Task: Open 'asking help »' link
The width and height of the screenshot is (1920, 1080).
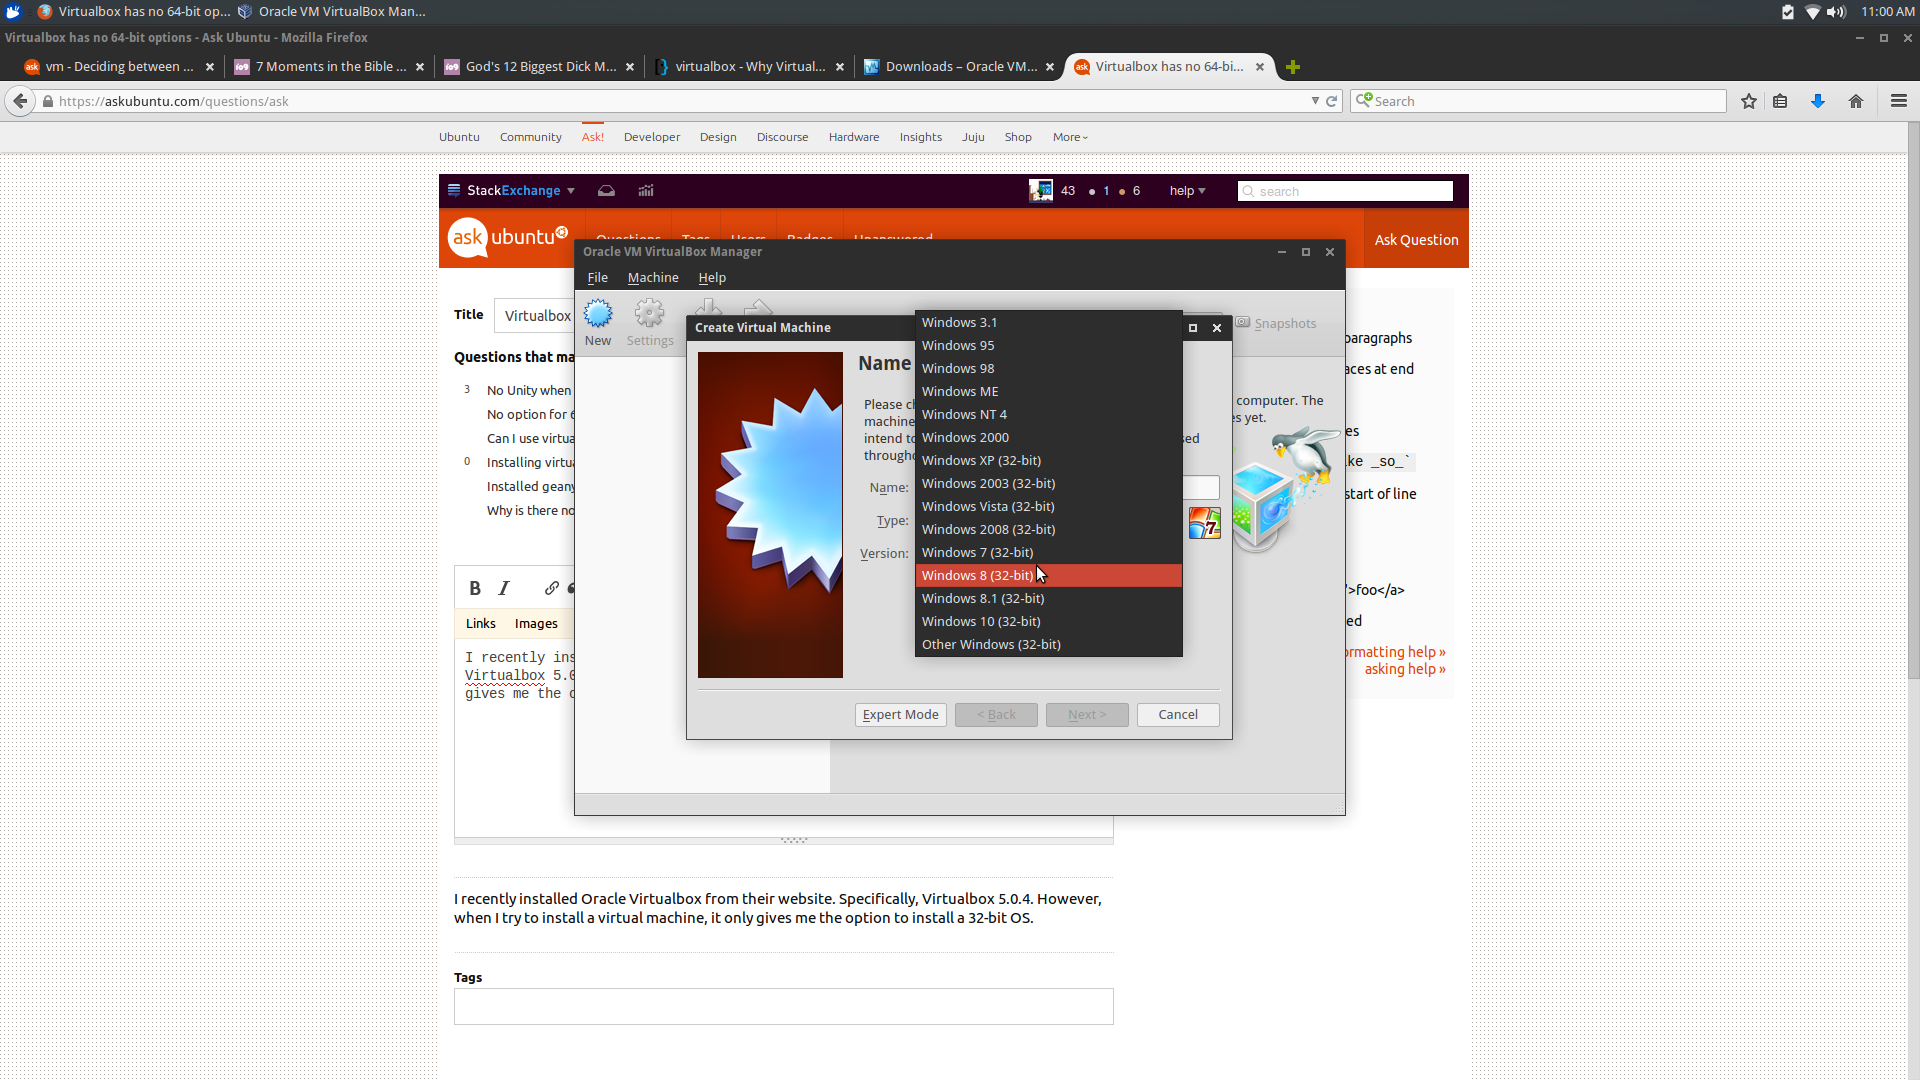Action: point(1405,669)
